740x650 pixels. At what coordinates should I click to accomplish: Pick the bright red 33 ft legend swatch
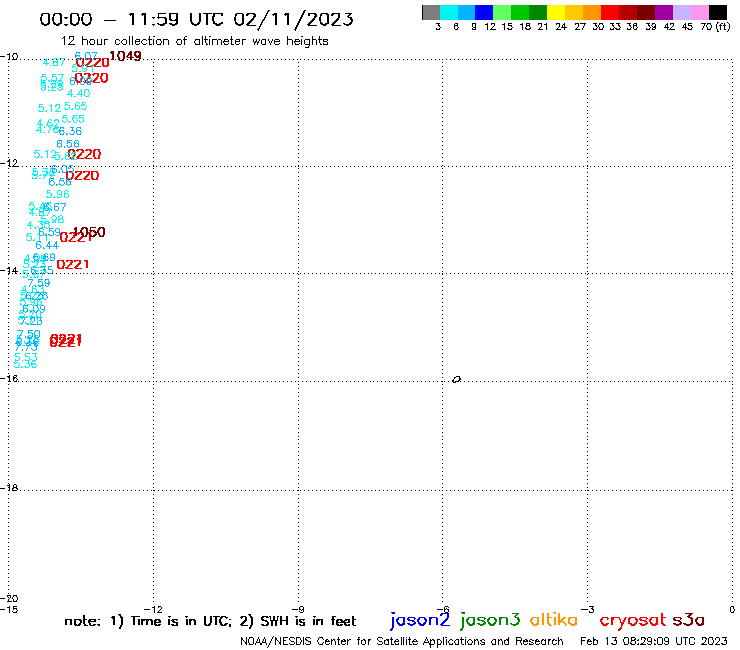pyautogui.click(x=610, y=12)
